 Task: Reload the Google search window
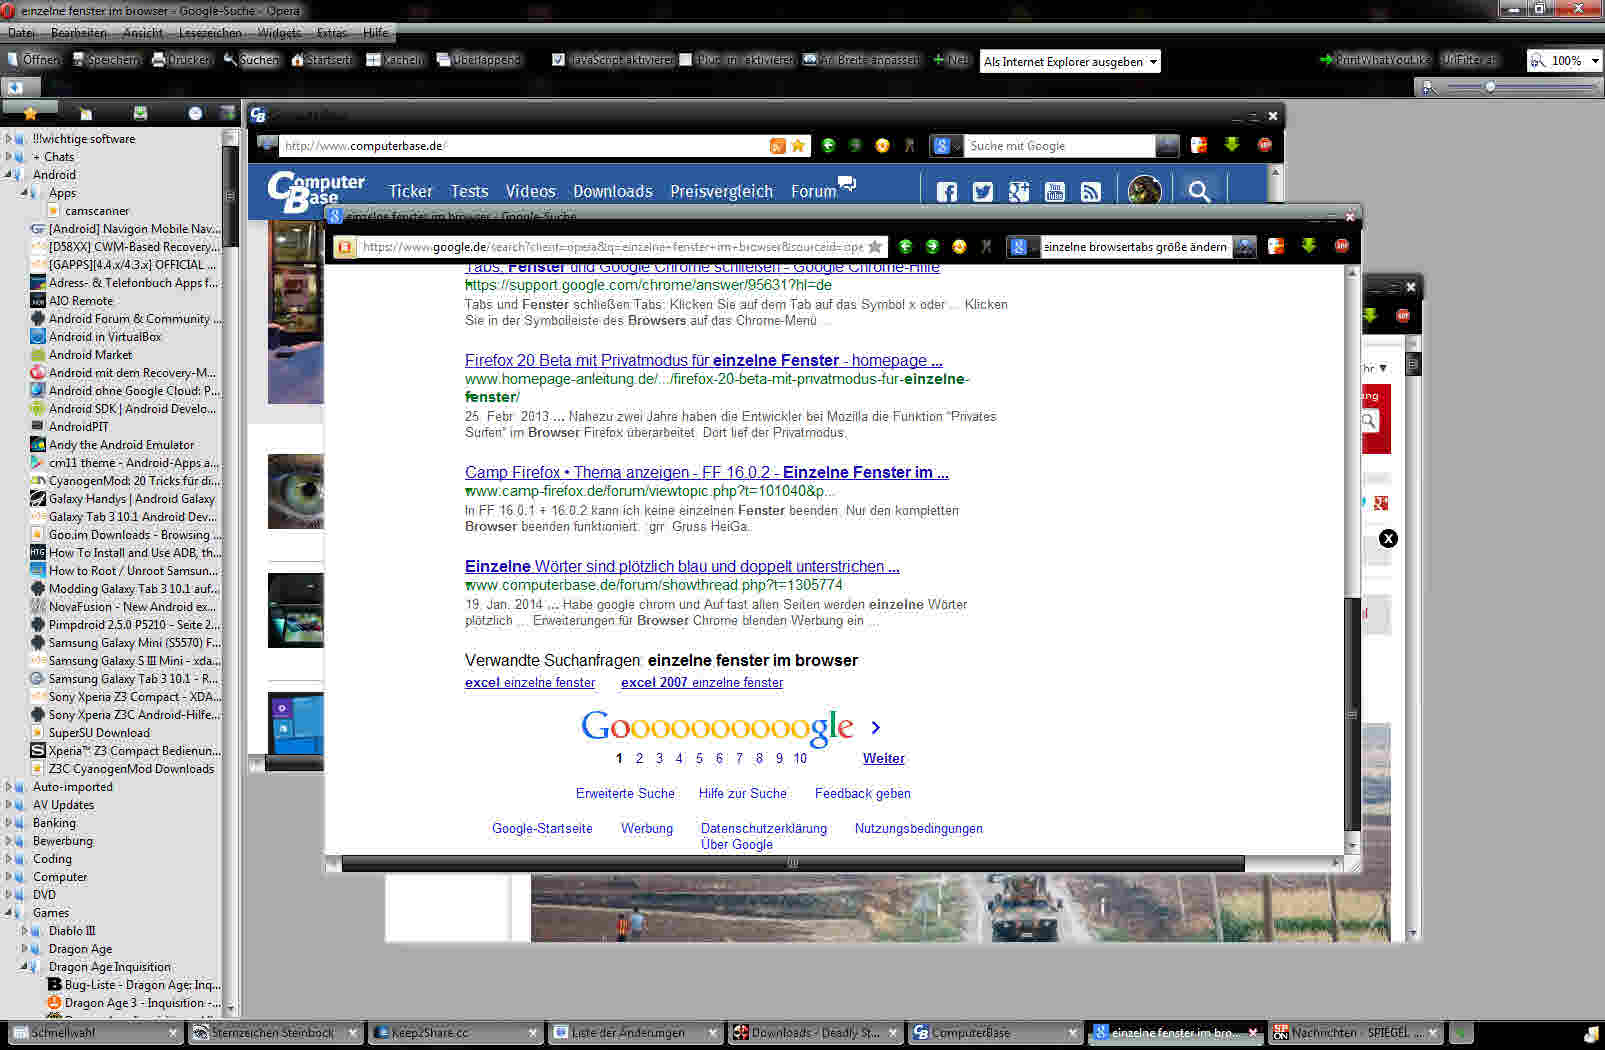point(959,246)
